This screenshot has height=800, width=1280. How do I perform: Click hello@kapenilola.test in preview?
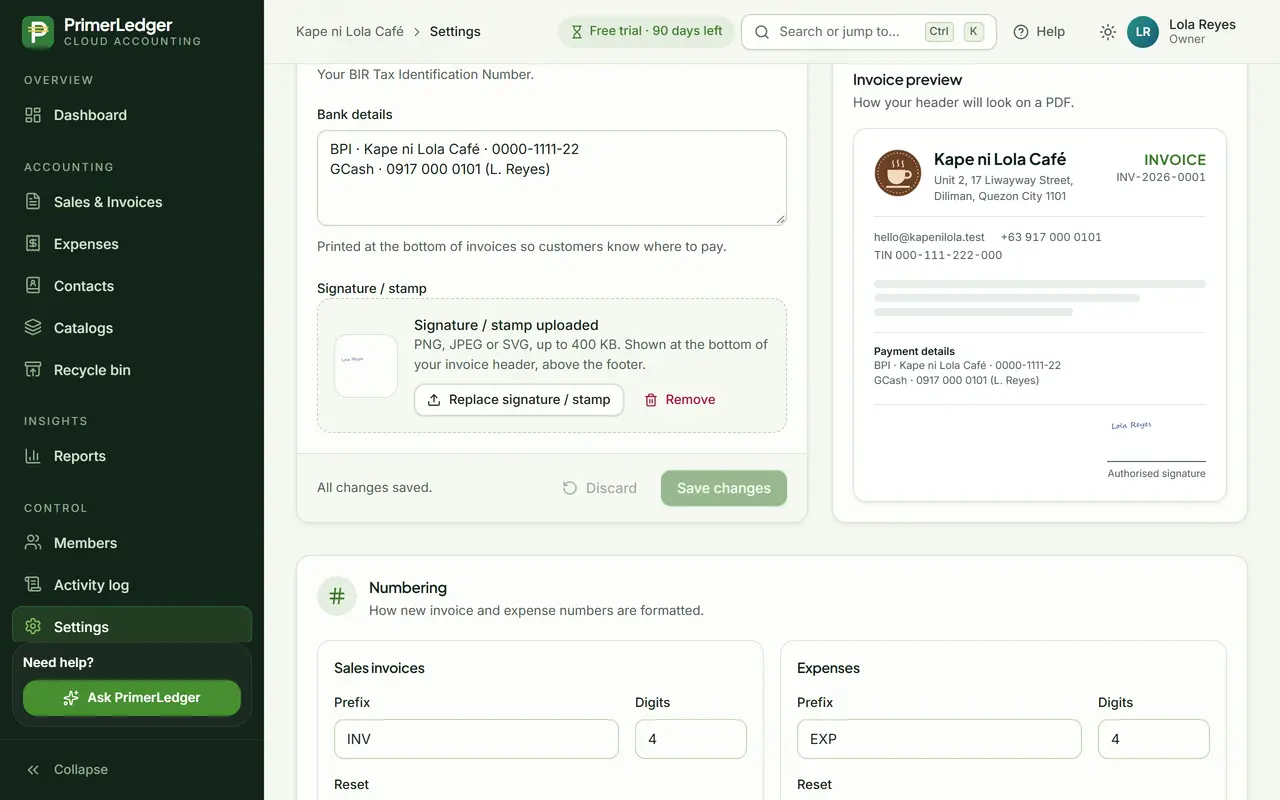coord(929,237)
